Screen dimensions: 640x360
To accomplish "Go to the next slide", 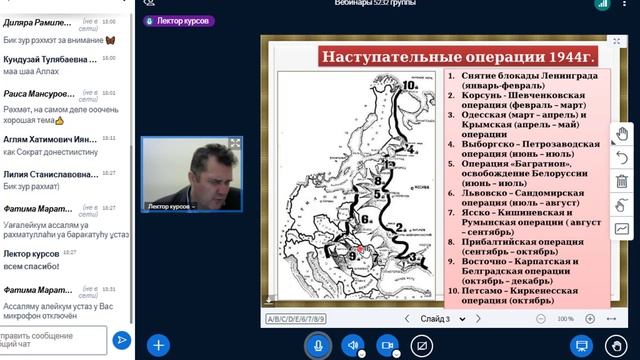I will click(478, 319).
